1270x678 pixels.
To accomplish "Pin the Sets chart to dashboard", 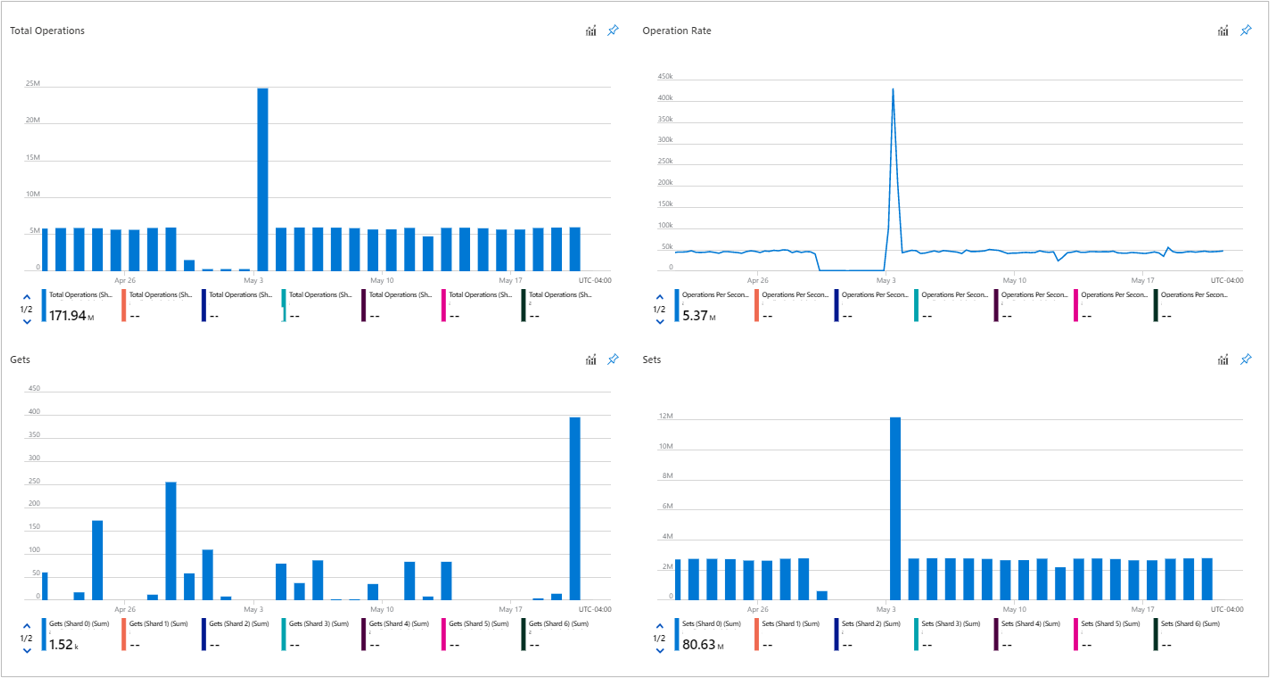I will (1246, 359).
